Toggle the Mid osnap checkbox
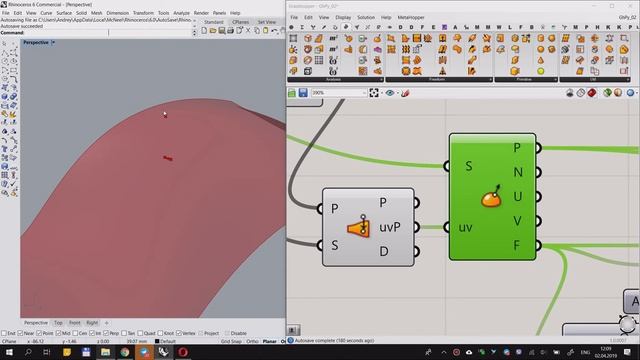This screenshot has width=640, height=360. click(x=58, y=333)
